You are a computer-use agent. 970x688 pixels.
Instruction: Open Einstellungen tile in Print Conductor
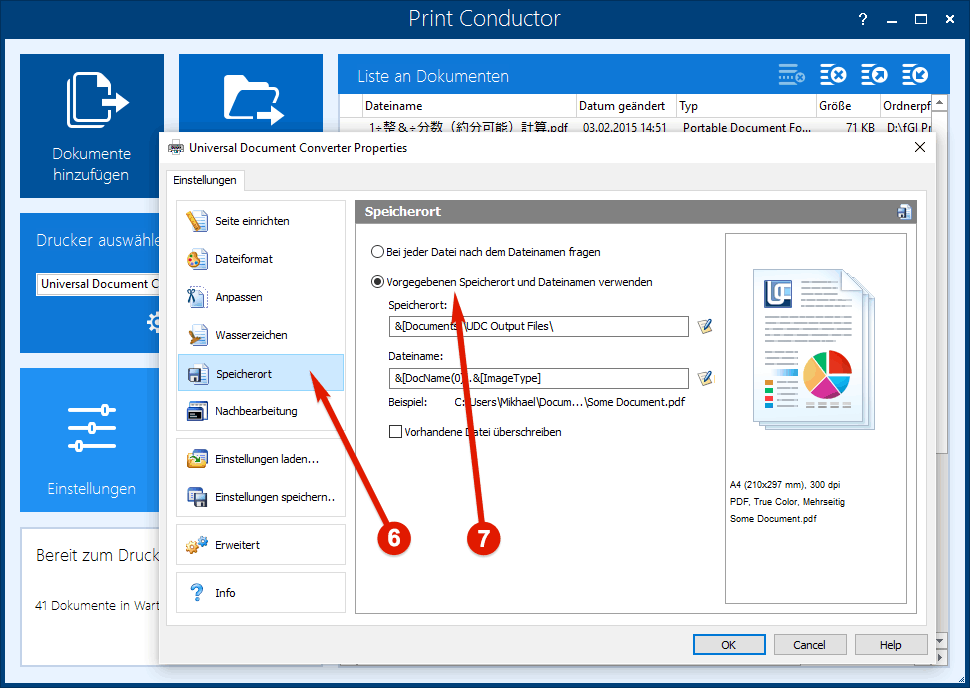point(90,440)
